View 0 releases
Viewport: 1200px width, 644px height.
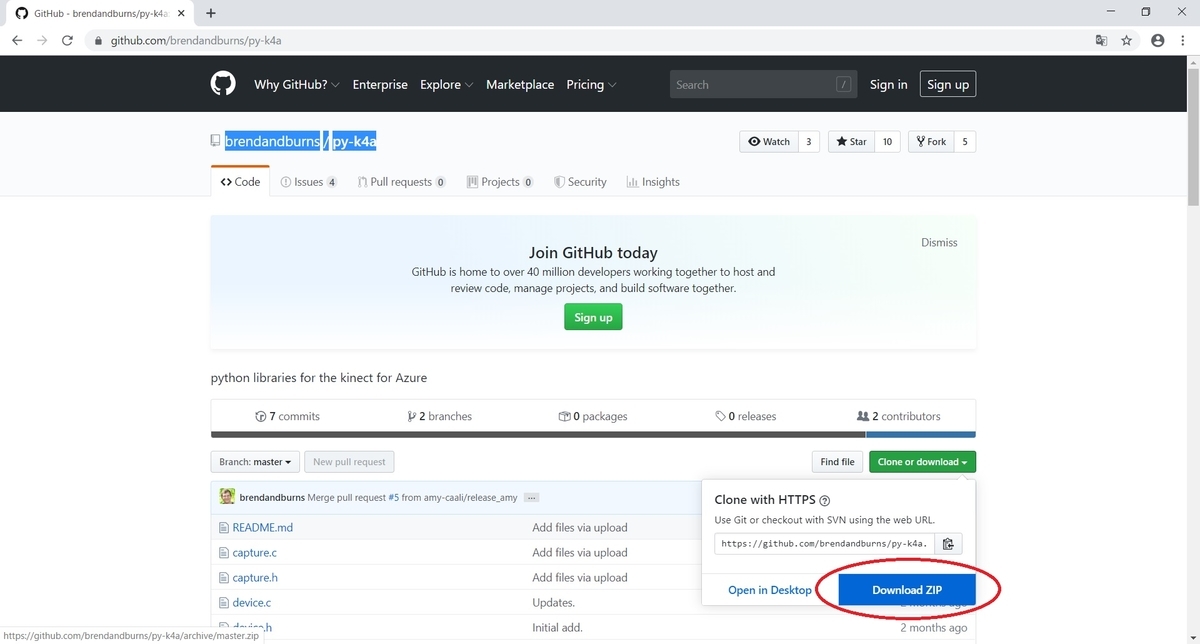click(x=746, y=416)
